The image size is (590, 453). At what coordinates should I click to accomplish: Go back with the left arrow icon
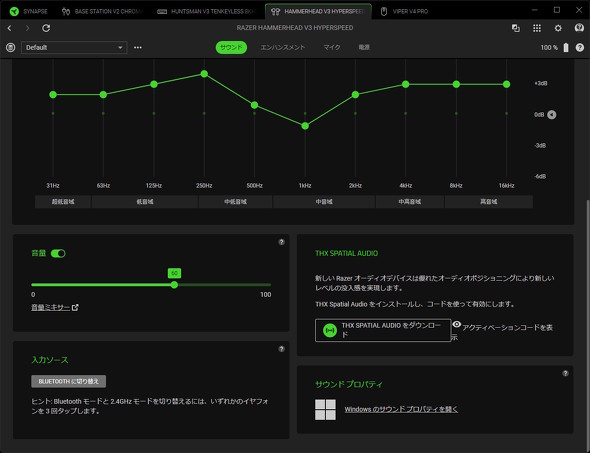pos(9,28)
